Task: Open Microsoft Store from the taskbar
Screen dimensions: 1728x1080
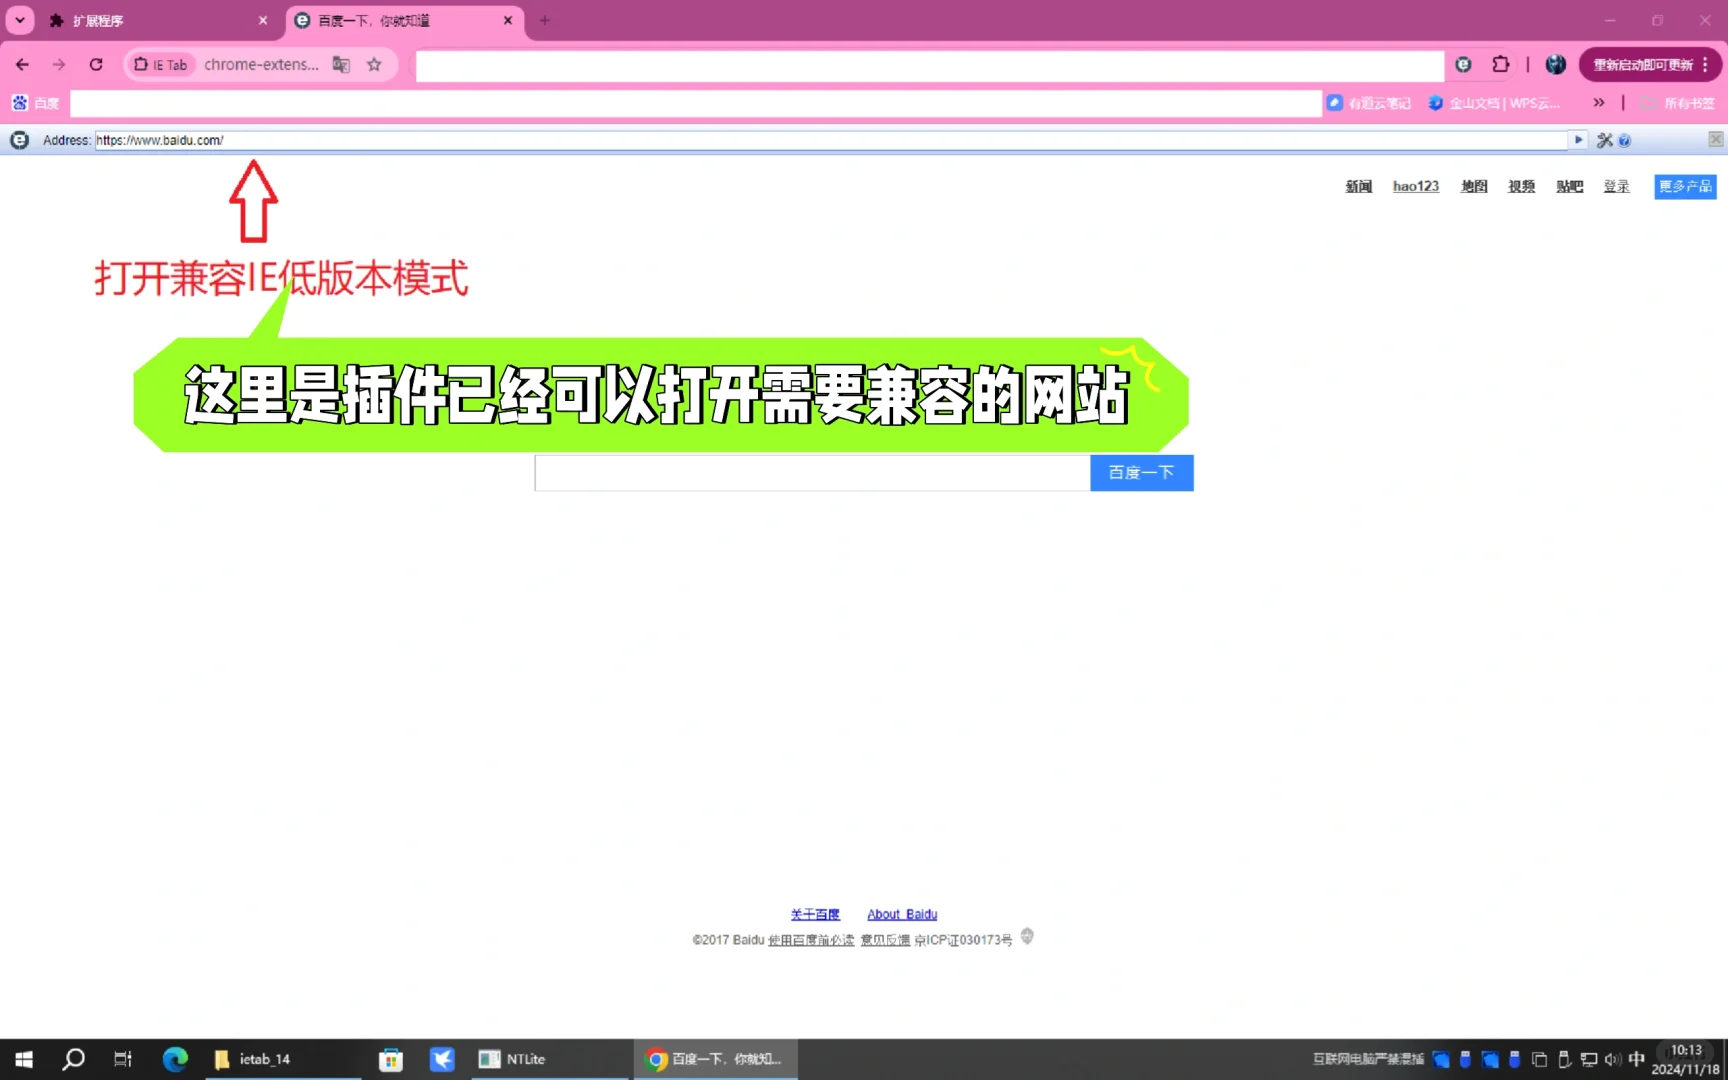Action: tap(391, 1059)
